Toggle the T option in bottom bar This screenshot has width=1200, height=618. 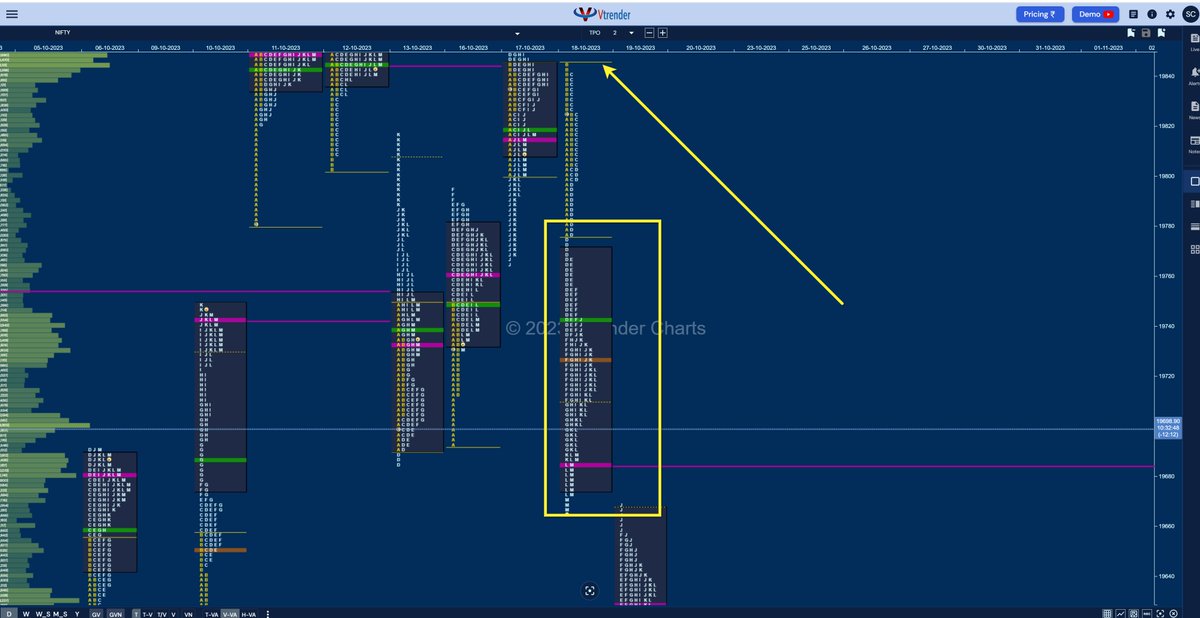tap(136, 613)
